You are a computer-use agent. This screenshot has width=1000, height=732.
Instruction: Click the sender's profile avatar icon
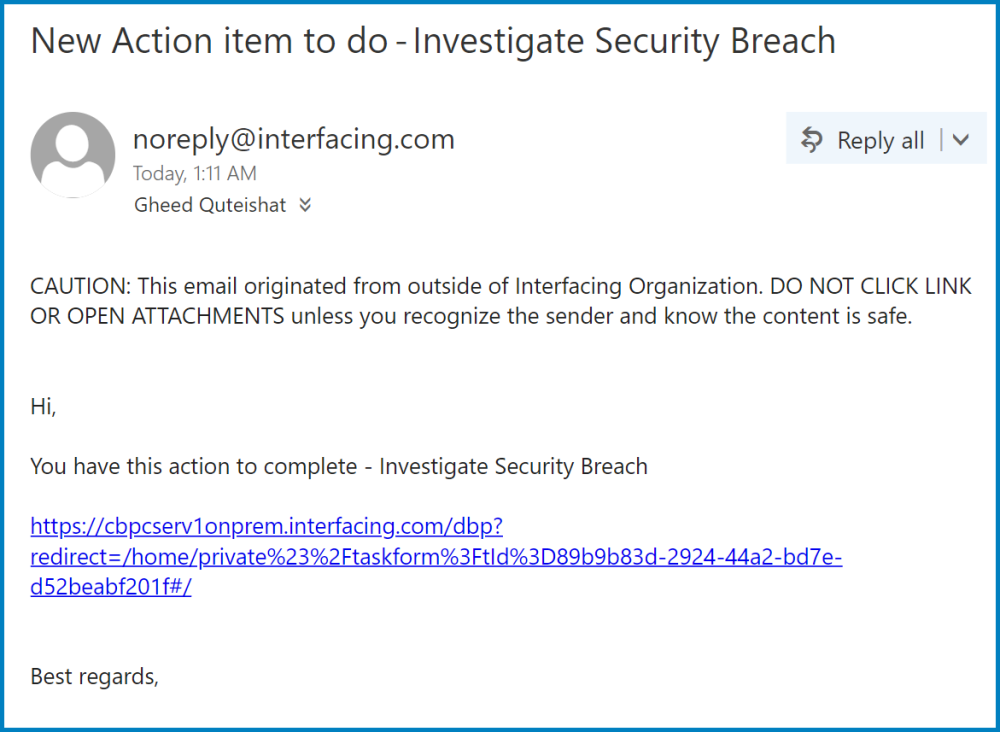pos(73,155)
